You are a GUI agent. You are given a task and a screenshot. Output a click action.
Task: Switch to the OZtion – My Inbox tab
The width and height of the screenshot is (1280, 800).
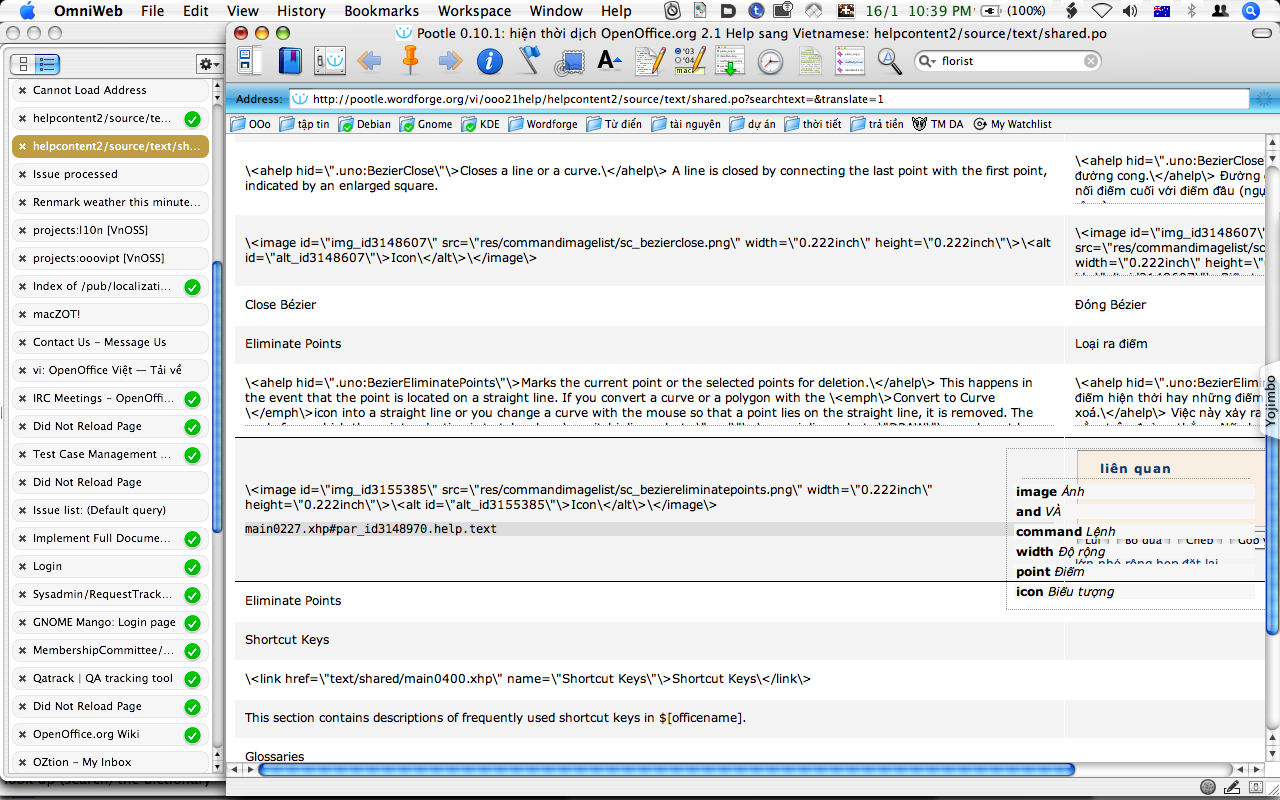[110, 762]
